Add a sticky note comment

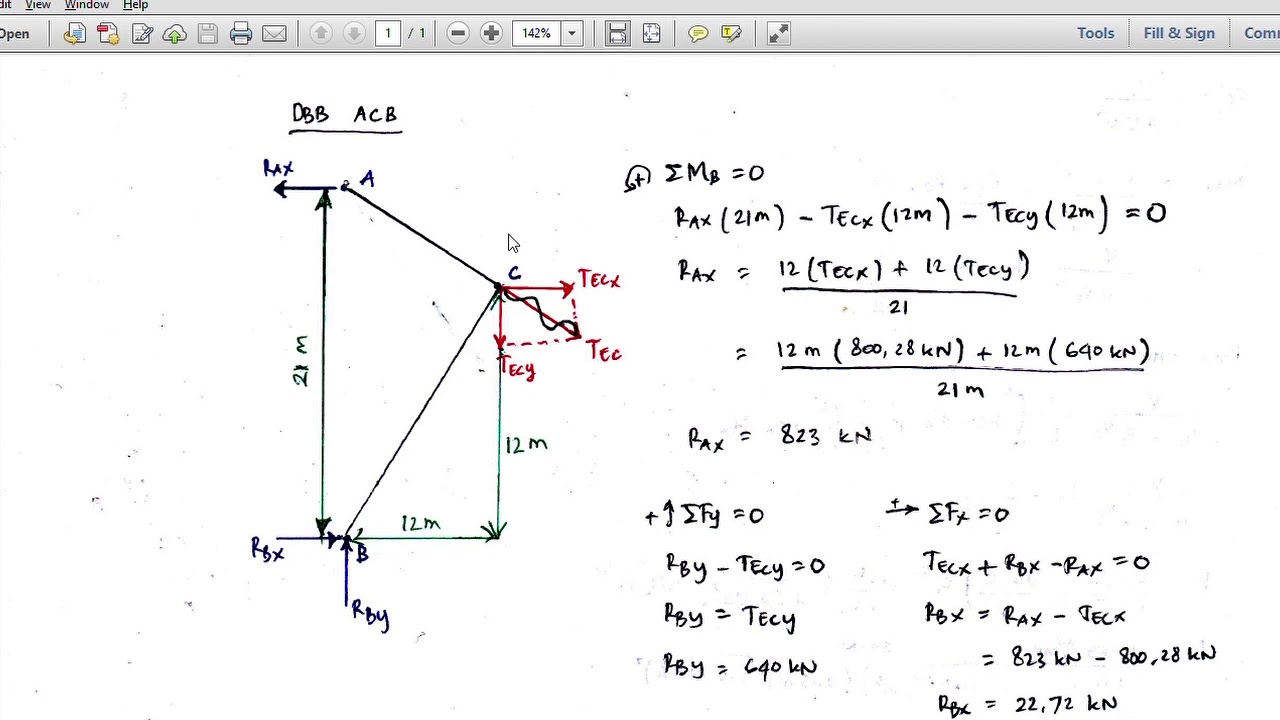[698, 34]
